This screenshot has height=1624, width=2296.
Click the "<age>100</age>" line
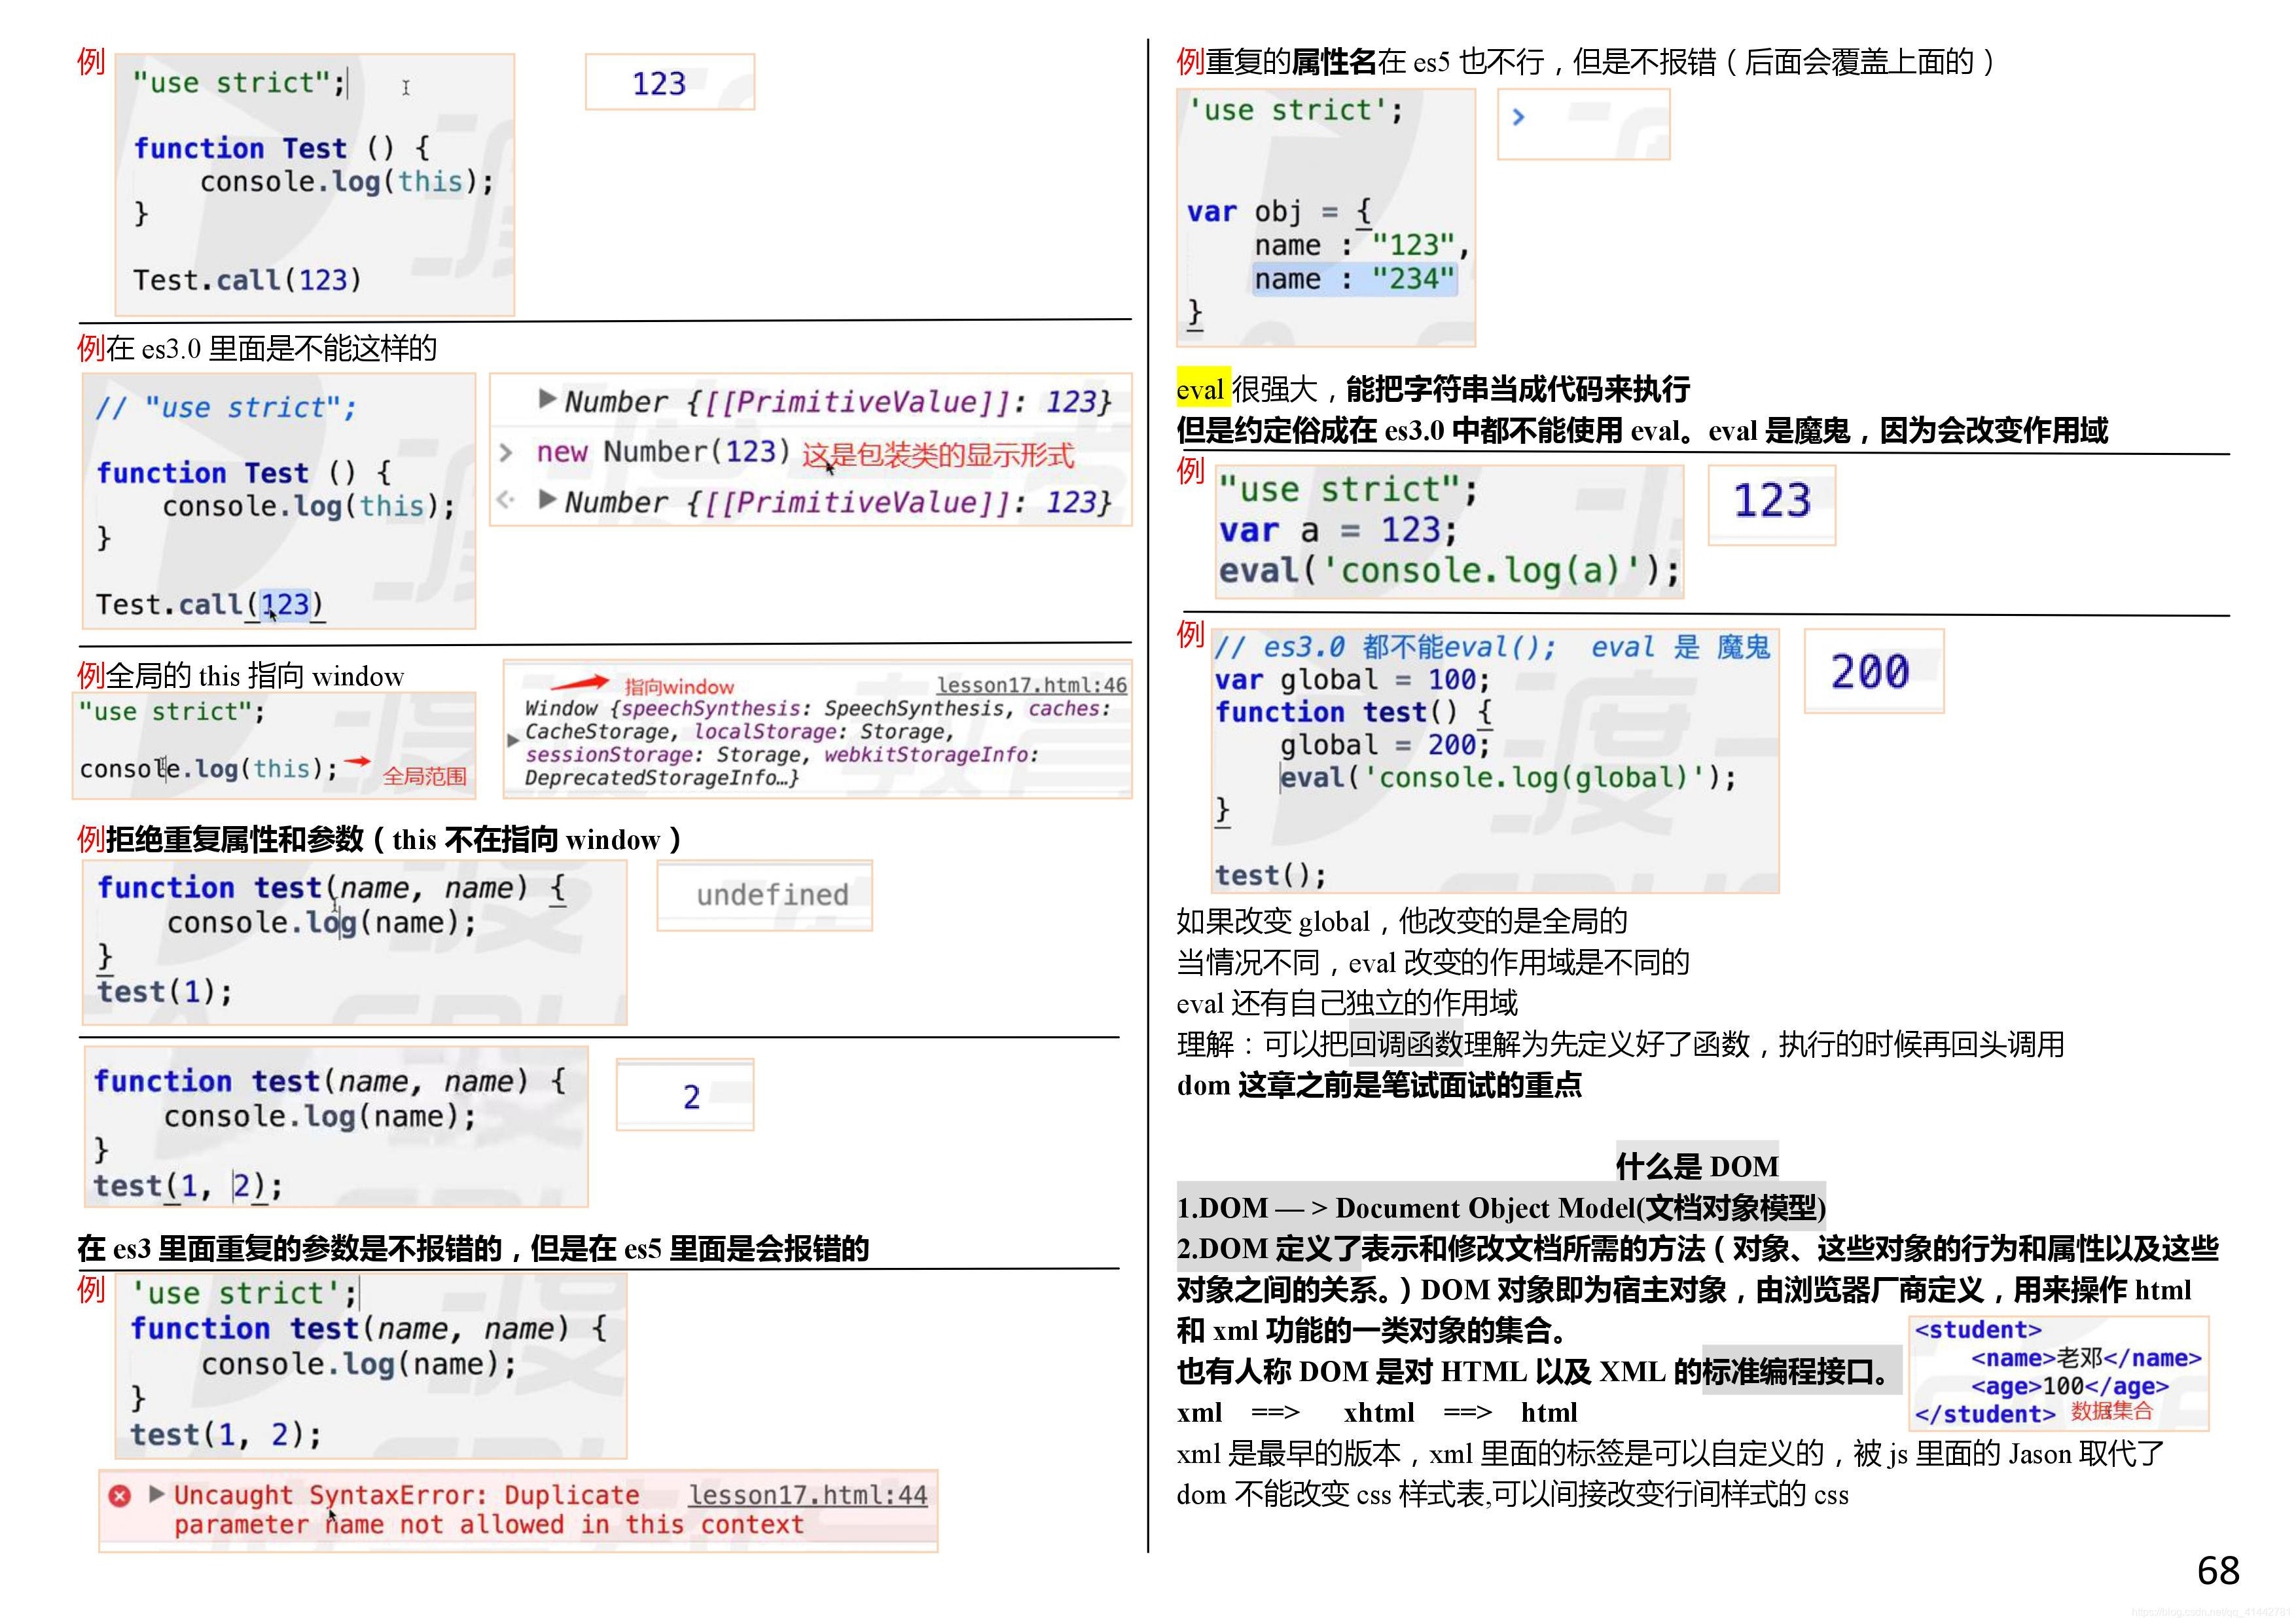pos(2069,1386)
